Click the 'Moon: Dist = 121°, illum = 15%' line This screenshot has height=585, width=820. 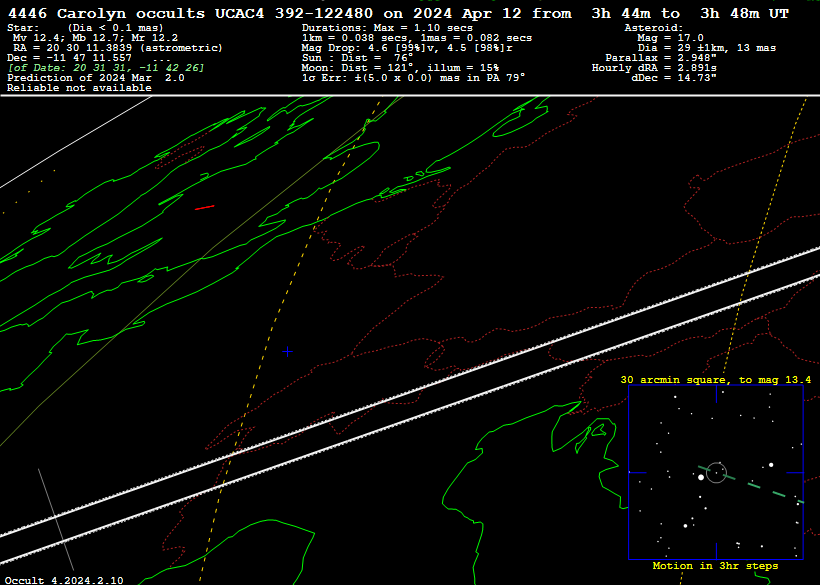pyautogui.click(x=400, y=68)
